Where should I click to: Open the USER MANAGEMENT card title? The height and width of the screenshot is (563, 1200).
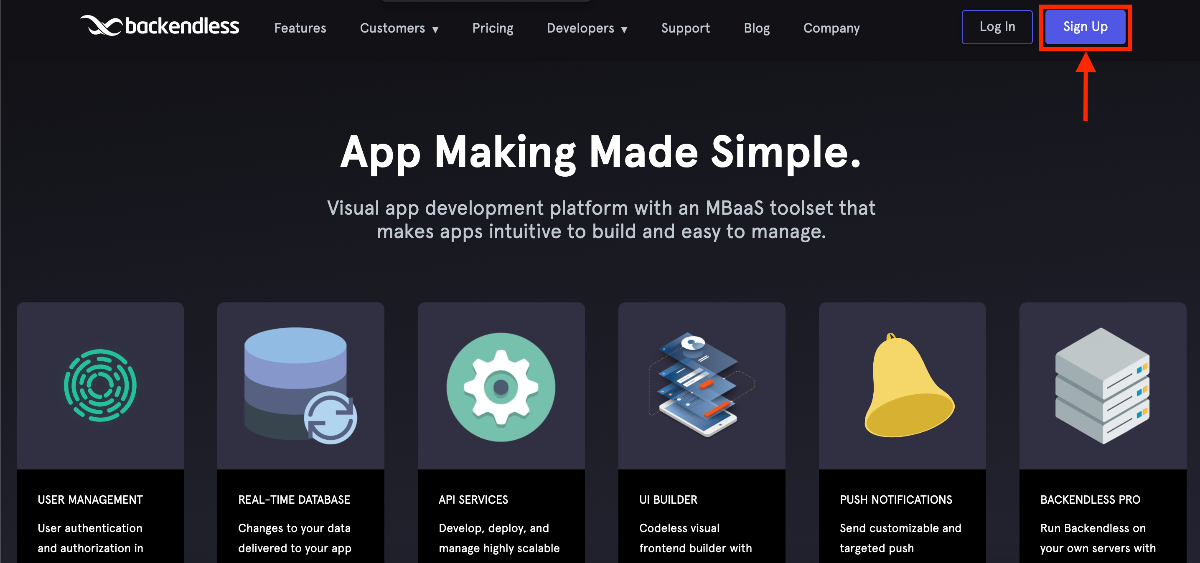(90, 499)
